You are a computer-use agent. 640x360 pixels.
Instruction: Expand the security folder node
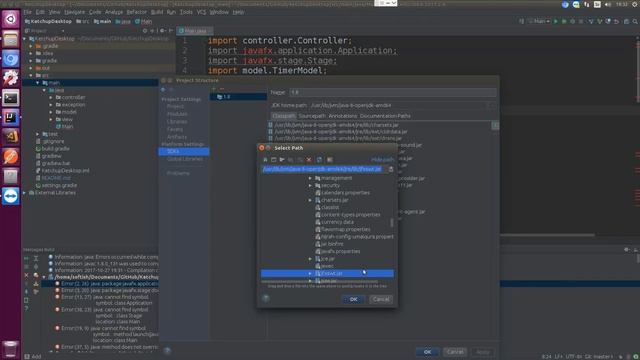[x=310, y=186]
